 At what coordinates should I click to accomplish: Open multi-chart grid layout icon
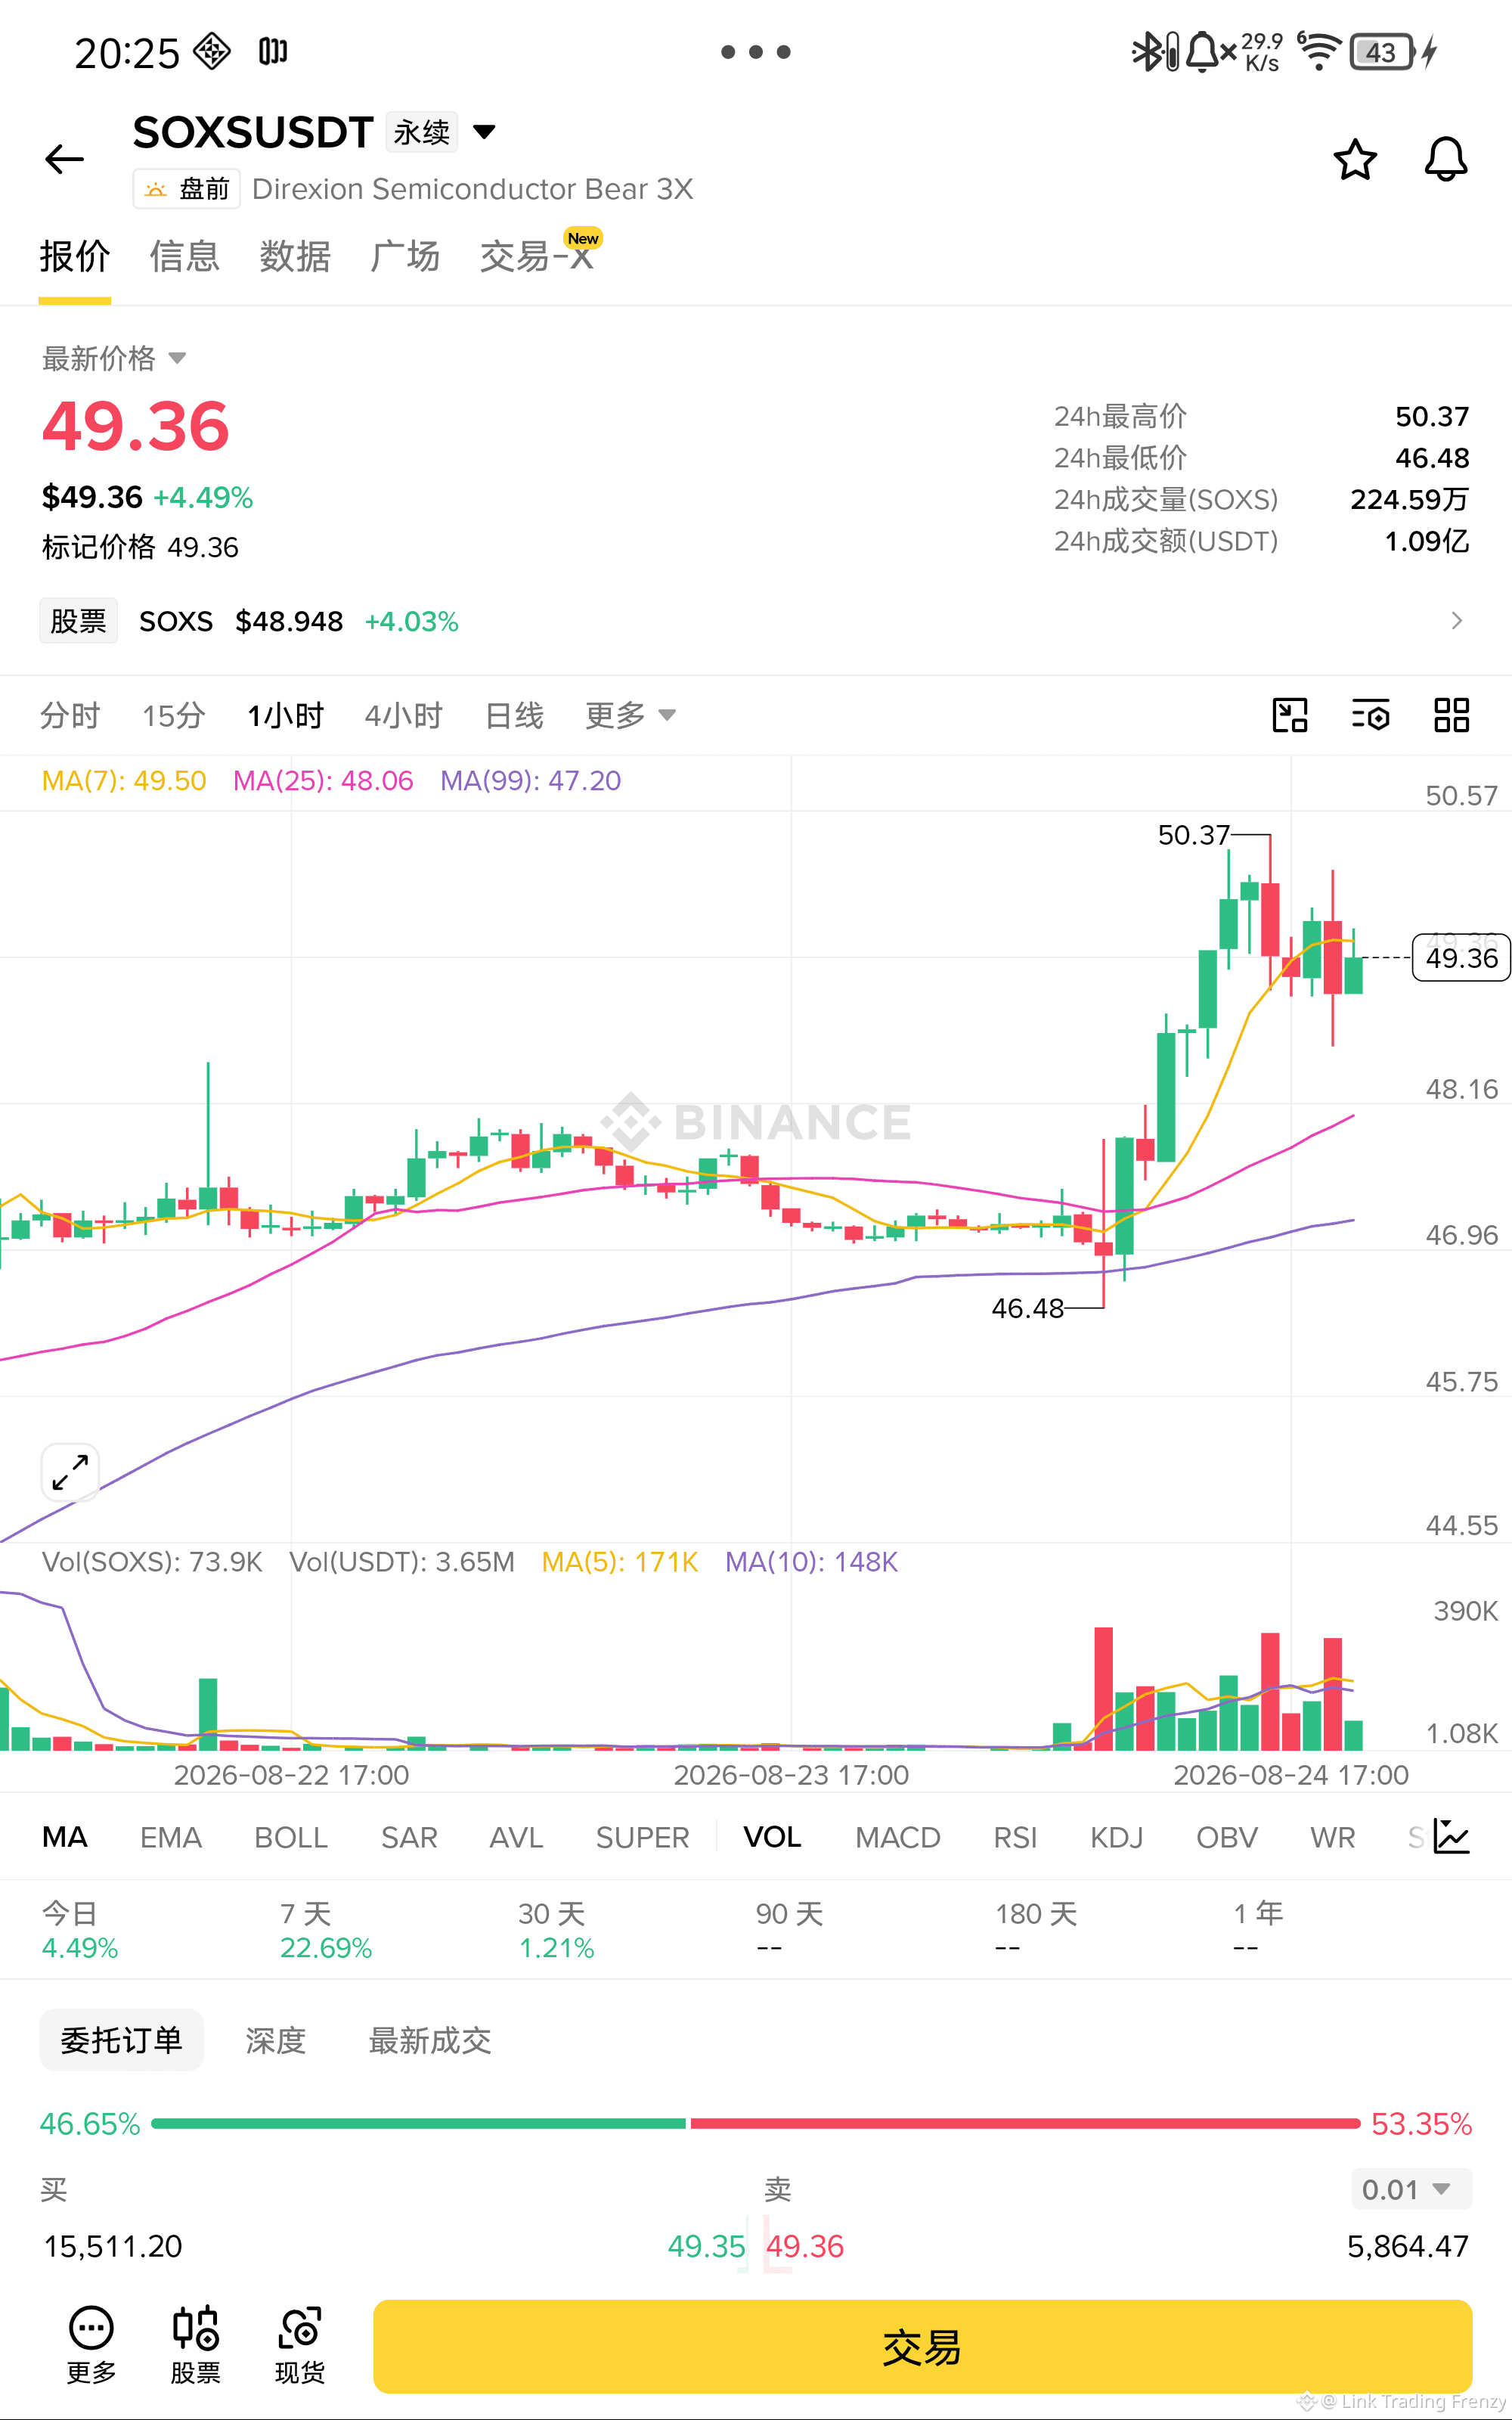click(x=1451, y=715)
